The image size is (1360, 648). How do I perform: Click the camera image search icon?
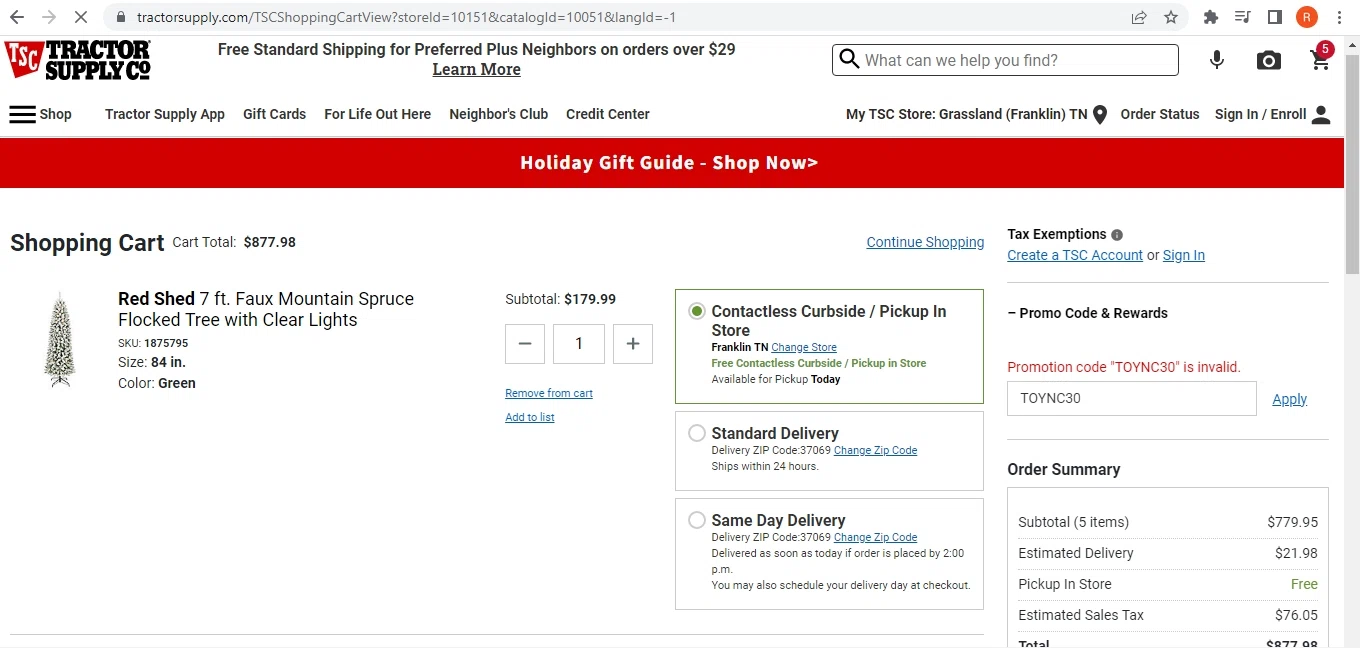tap(1268, 61)
